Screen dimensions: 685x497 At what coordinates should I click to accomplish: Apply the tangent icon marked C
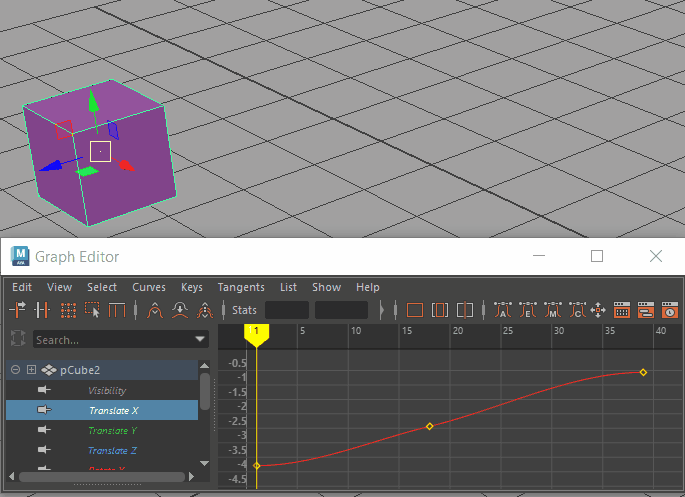578,310
